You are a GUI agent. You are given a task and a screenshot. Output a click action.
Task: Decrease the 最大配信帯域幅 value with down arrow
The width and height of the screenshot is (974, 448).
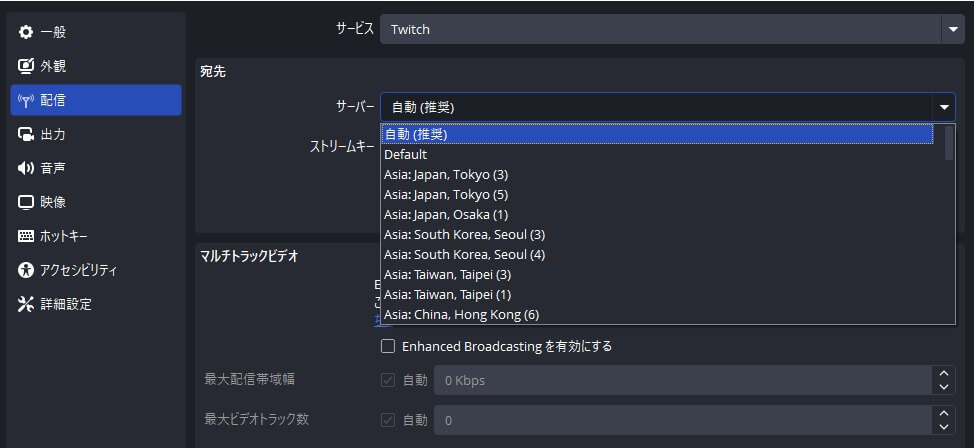944,387
